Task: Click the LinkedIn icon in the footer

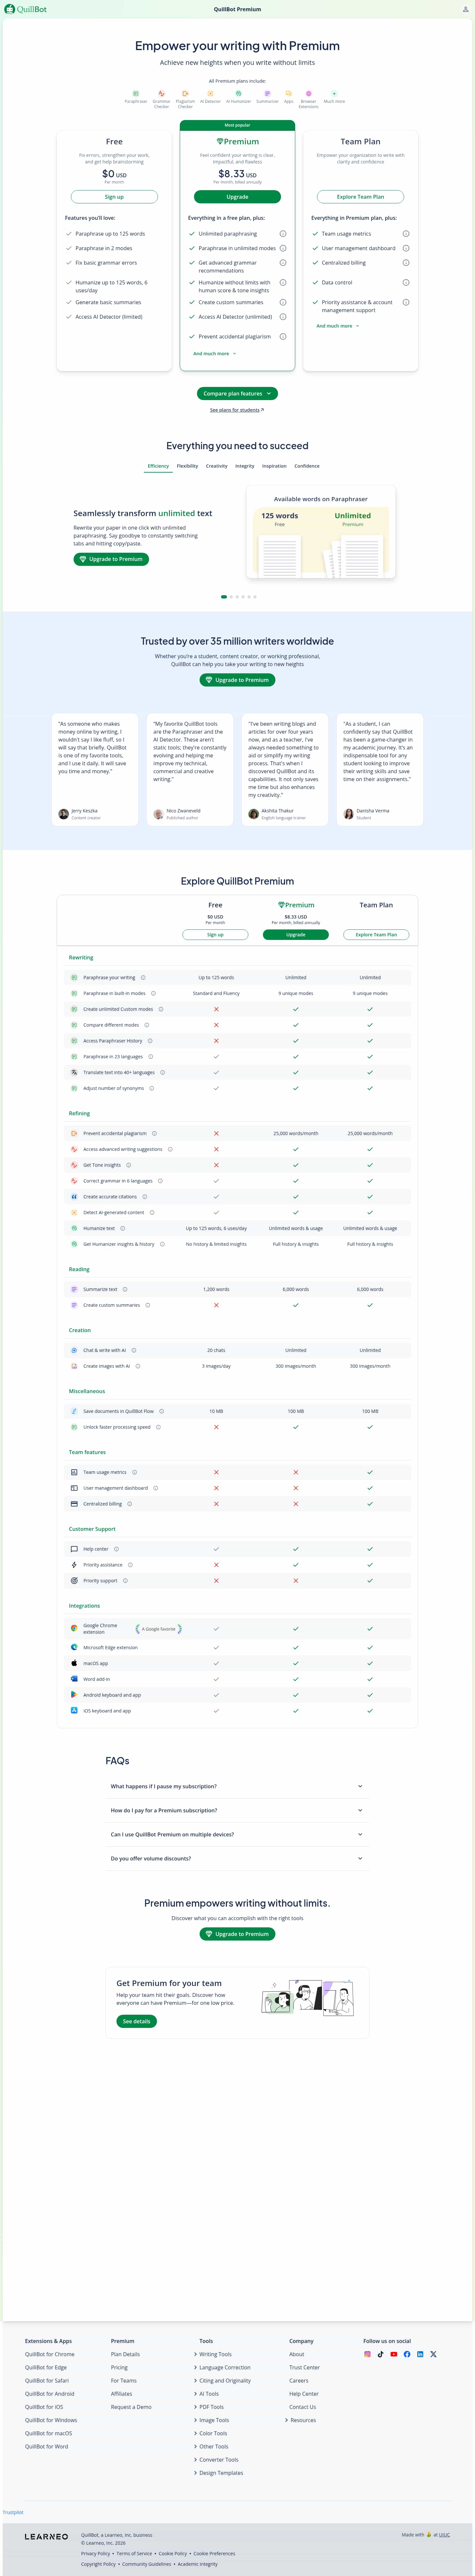Action: [x=420, y=2354]
